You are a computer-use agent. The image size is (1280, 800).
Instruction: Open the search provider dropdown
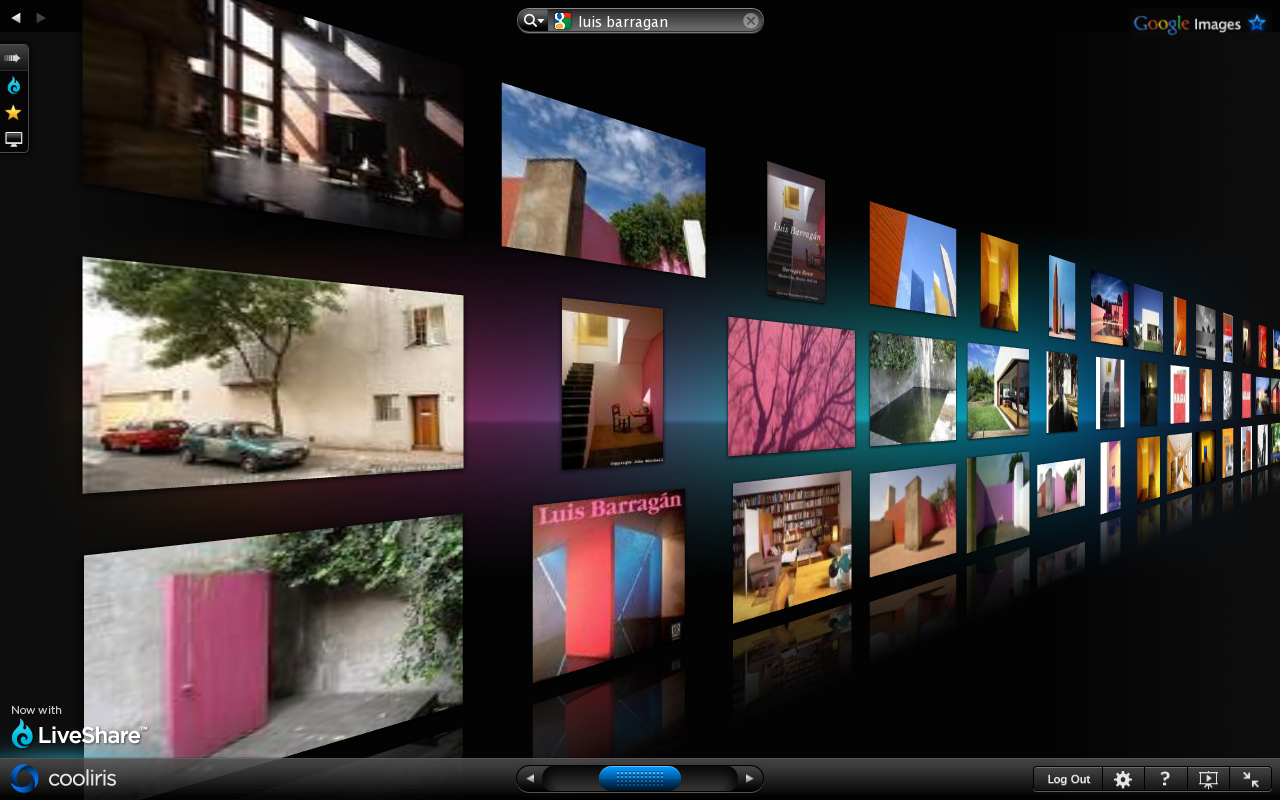(534, 21)
